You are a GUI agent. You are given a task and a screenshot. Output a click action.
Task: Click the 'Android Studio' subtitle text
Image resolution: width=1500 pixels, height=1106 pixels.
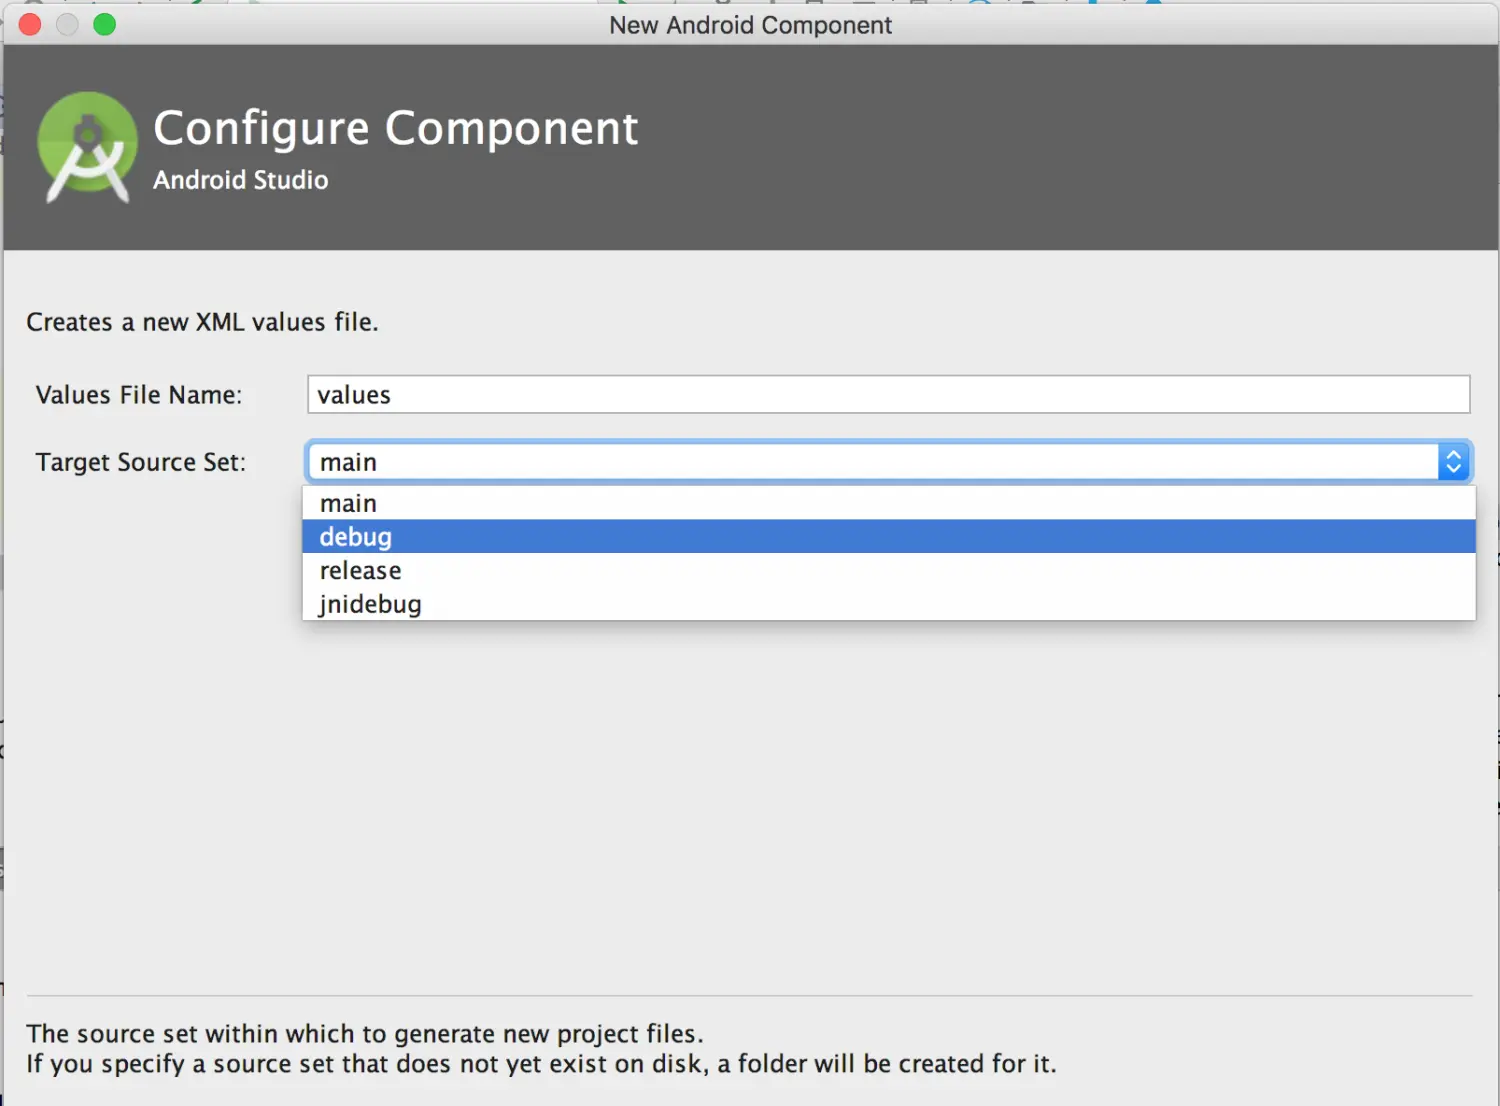pos(241,180)
